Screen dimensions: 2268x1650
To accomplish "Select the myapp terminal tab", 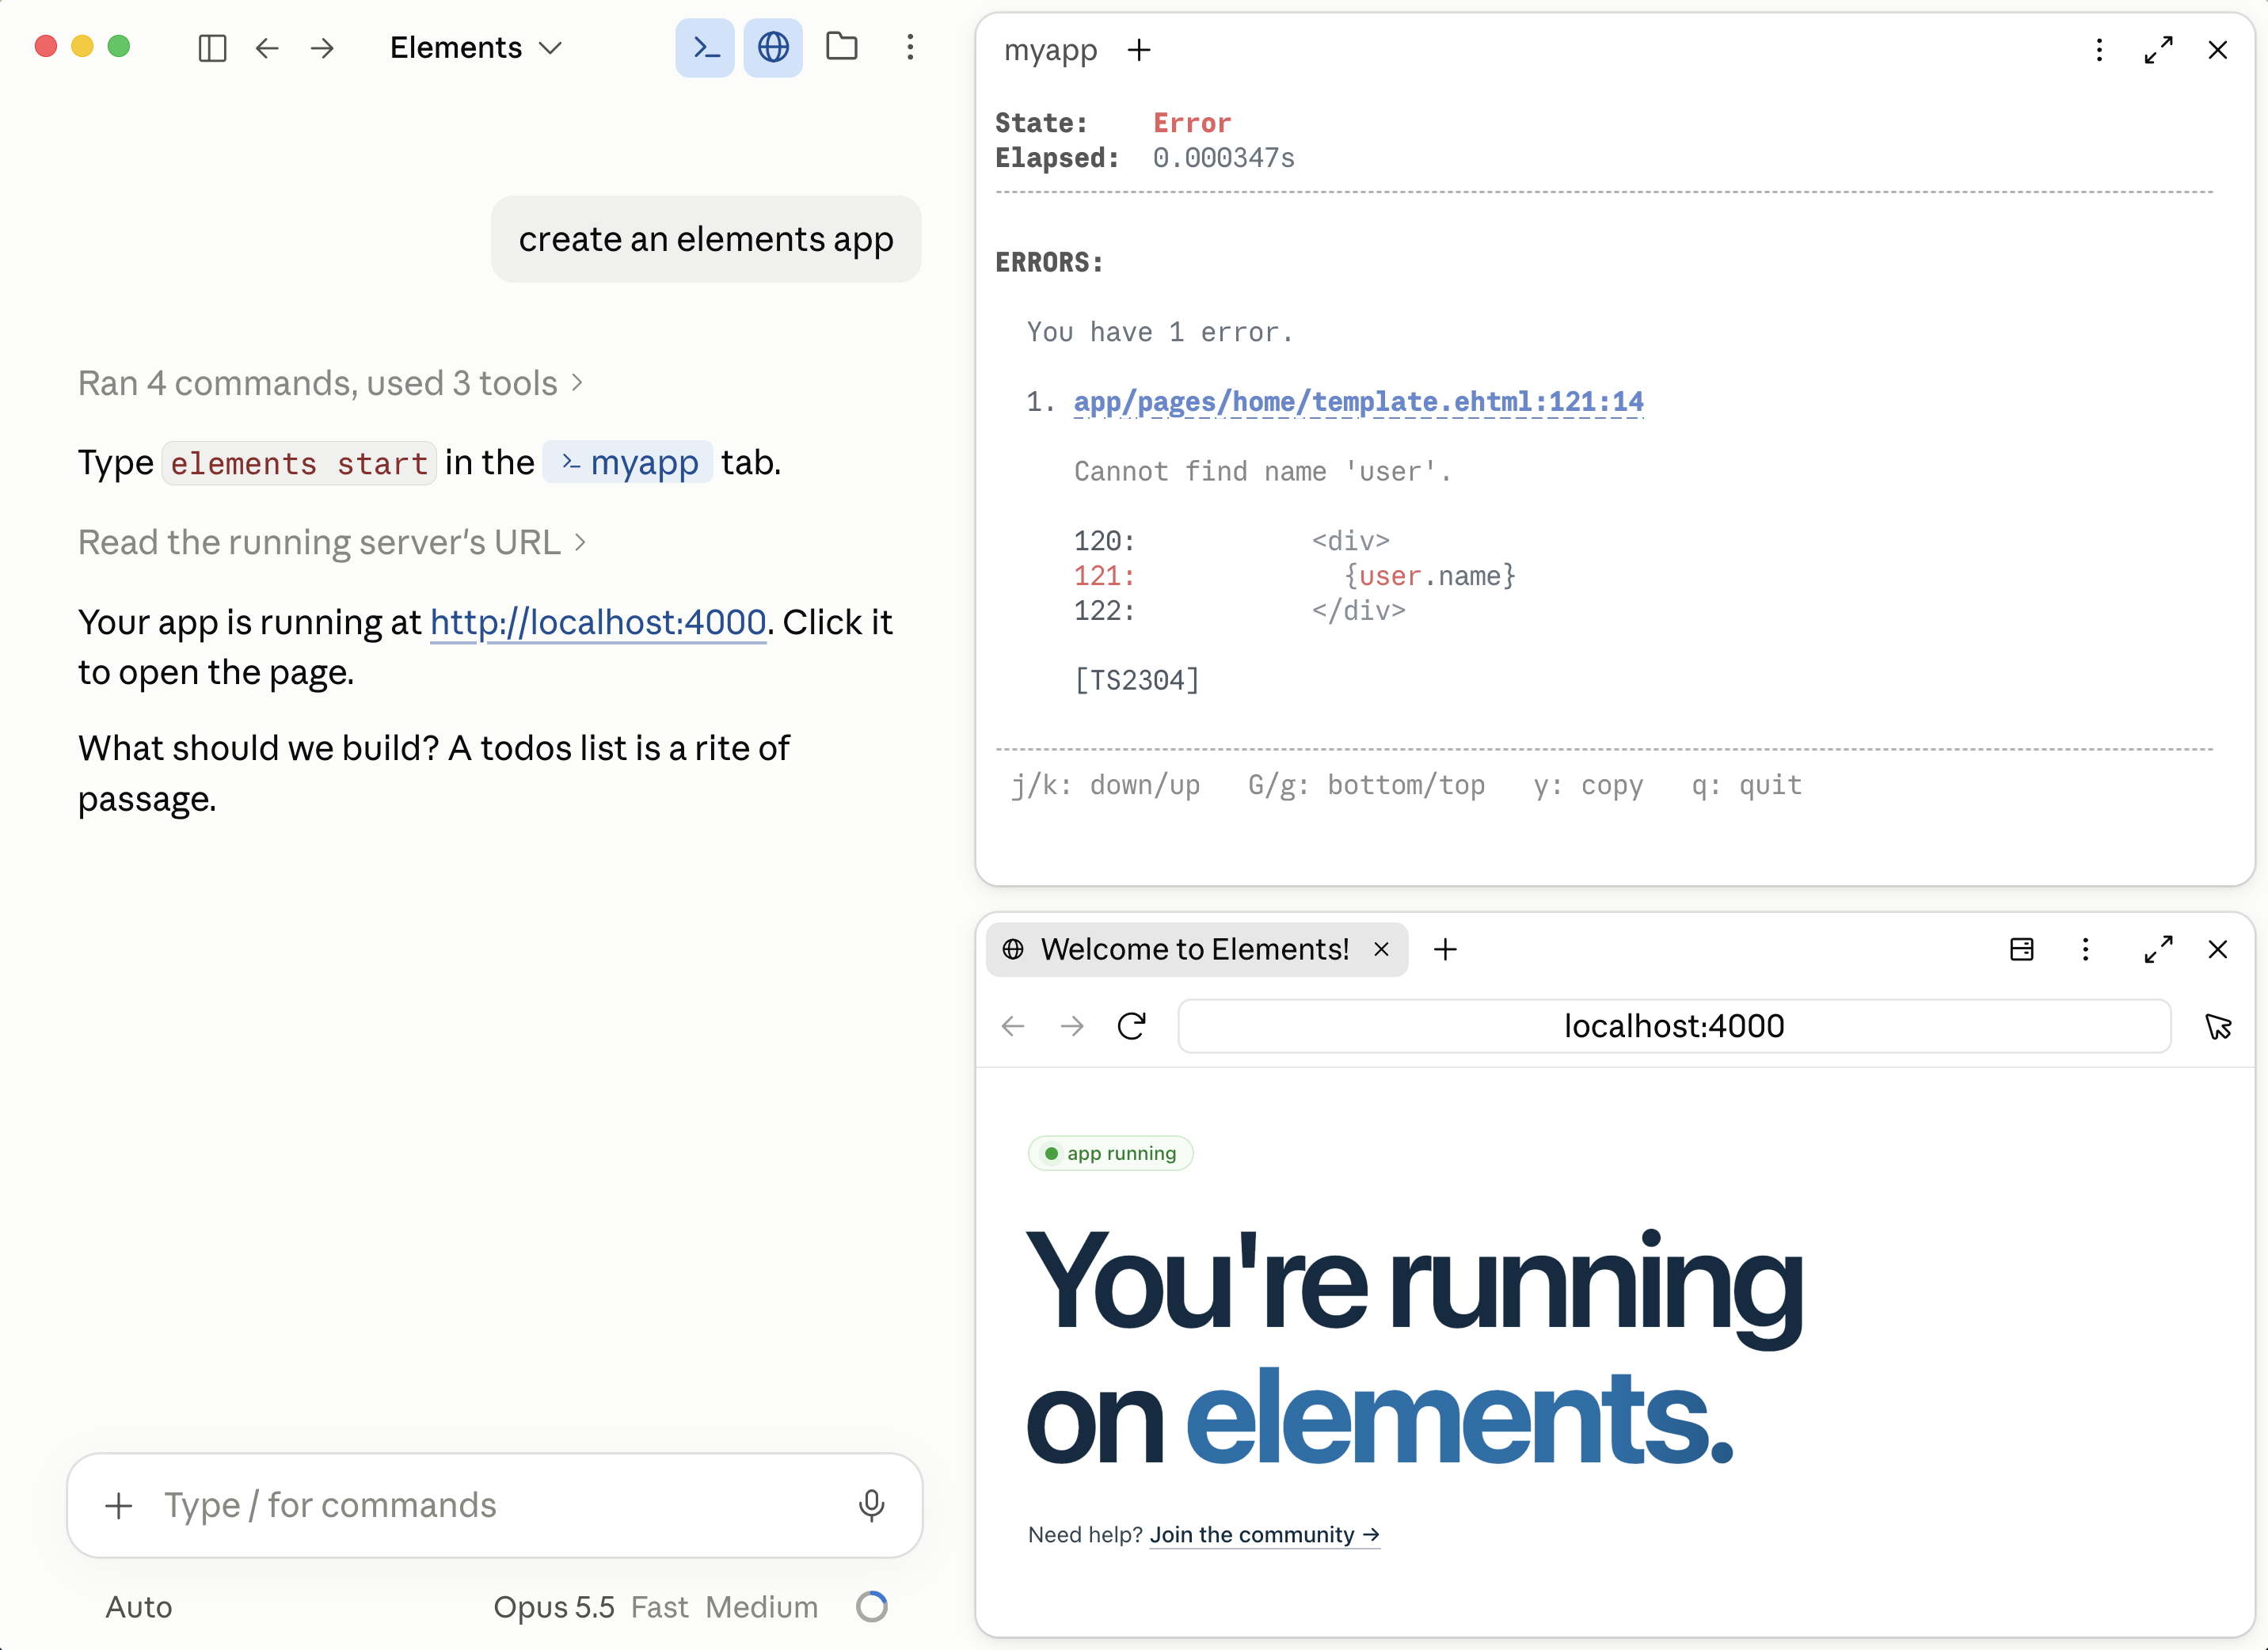I will tap(1051, 49).
